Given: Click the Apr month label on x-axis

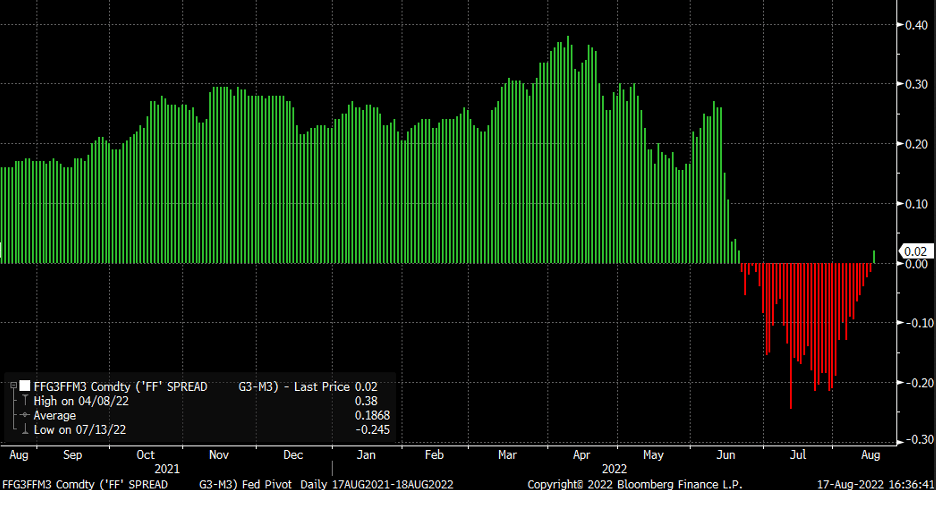Looking at the screenshot, I should tap(581, 455).
